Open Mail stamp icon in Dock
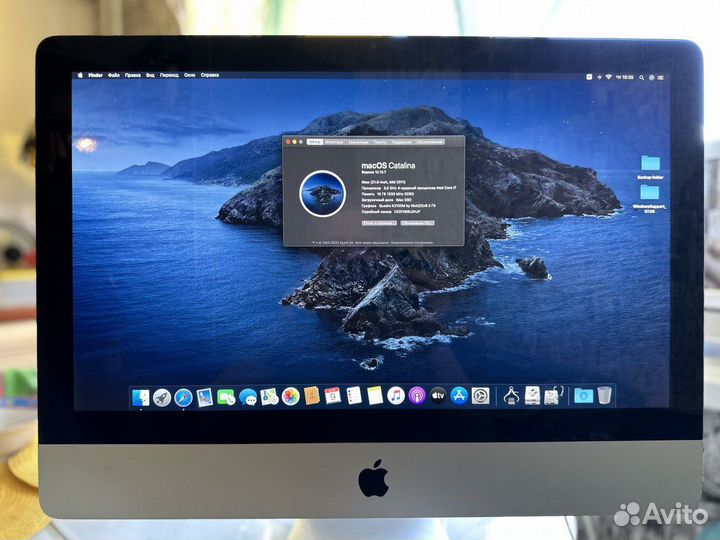The width and height of the screenshot is (720, 540). pyautogui.click(x=204, y=397)
